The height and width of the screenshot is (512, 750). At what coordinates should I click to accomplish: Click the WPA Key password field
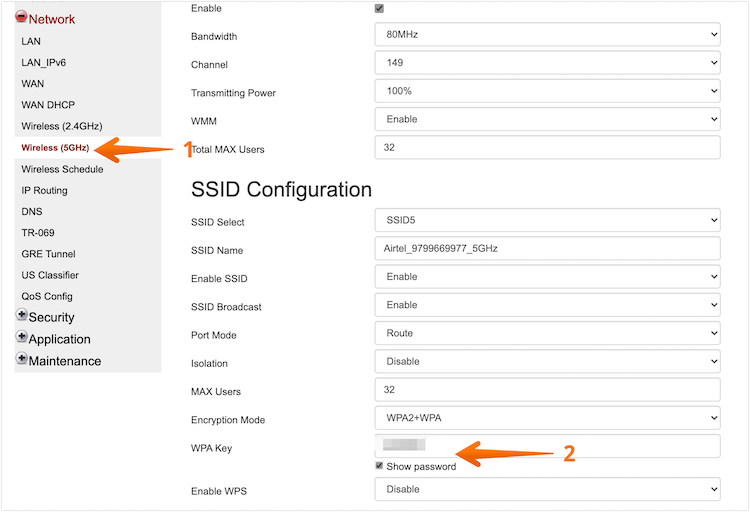[x=547, y=446]
